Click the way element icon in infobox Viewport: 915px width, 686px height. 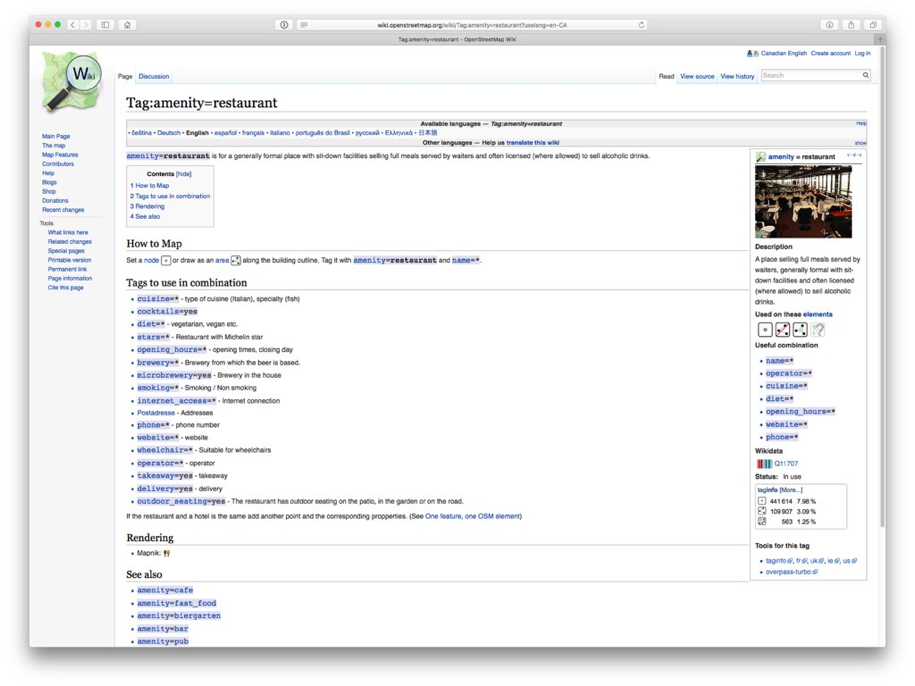pos(783,330)
